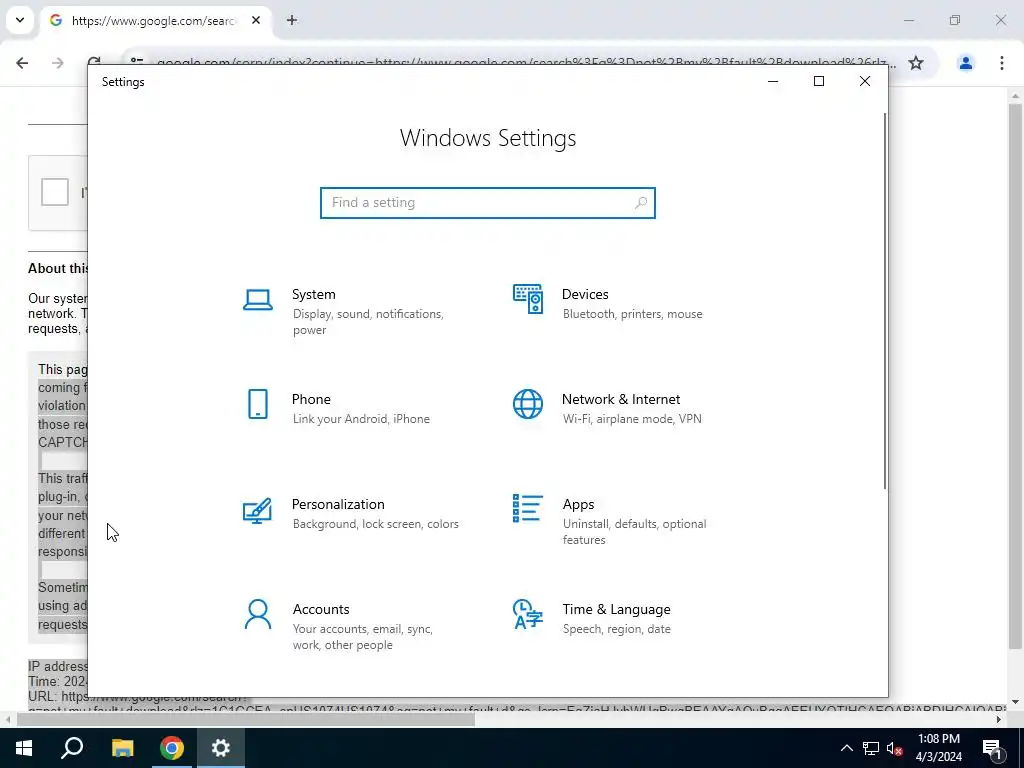Bookmark this page with Chrome's star icon

click(x=916, y=63)
